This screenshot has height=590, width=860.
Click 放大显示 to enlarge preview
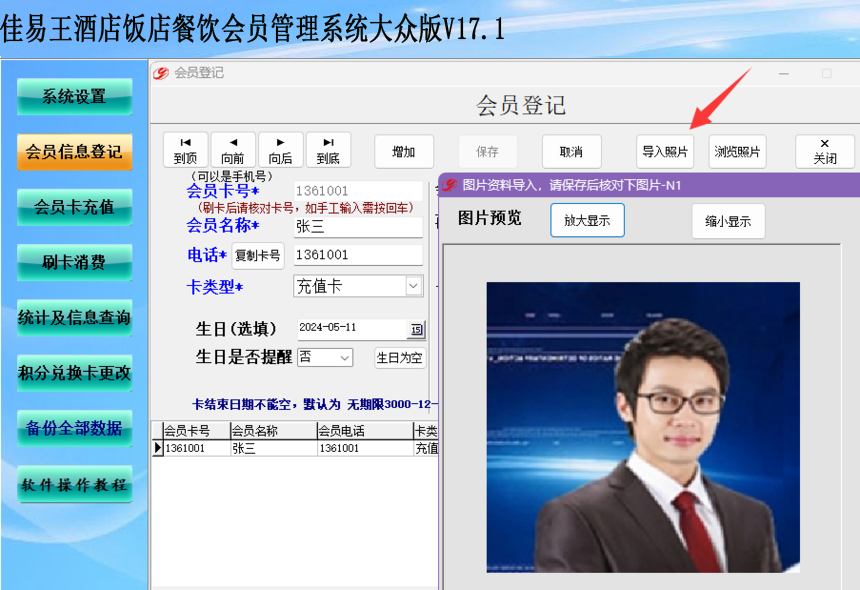tap(587, 220)
